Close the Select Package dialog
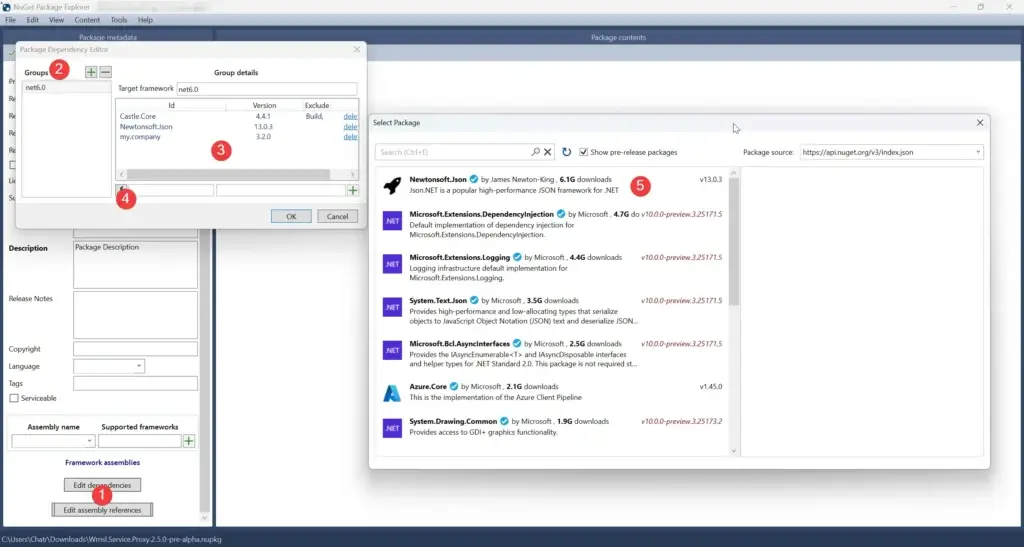The height and width of the screenshot is (547, 1024). coord(980,123)
